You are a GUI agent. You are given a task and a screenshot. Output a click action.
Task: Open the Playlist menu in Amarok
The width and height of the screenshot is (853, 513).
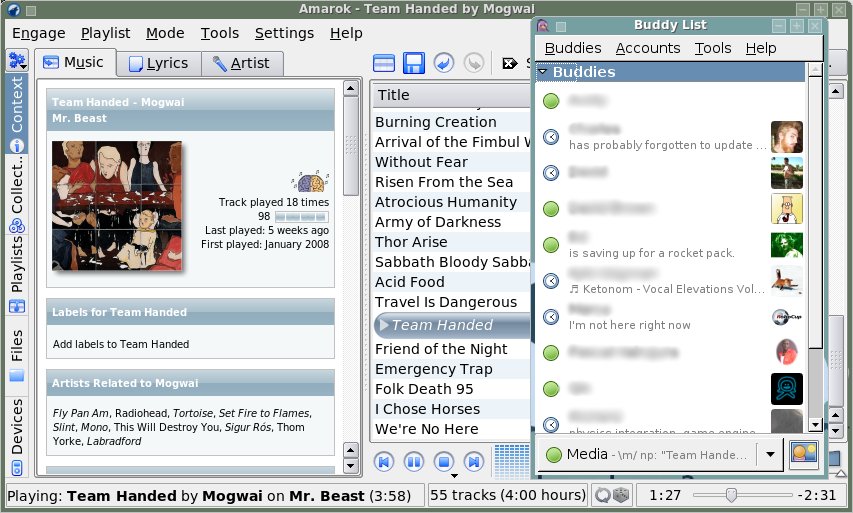pos(106,33)
